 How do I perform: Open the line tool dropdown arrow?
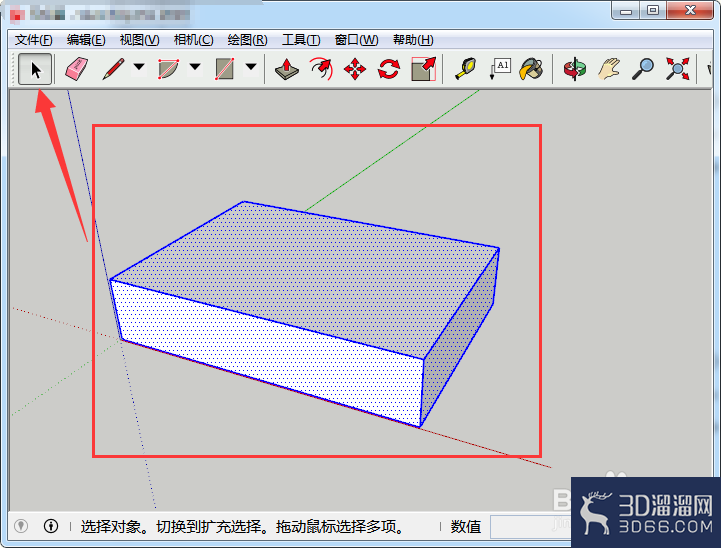pyautogui.click(x=139, y=67)
